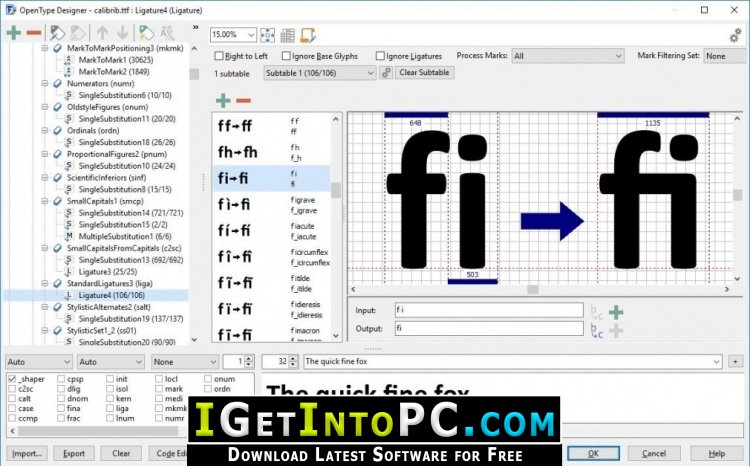This screenshot has width=750, height=466.
Task: Remove ligature with red minus above list
Action: click(243, 100)
